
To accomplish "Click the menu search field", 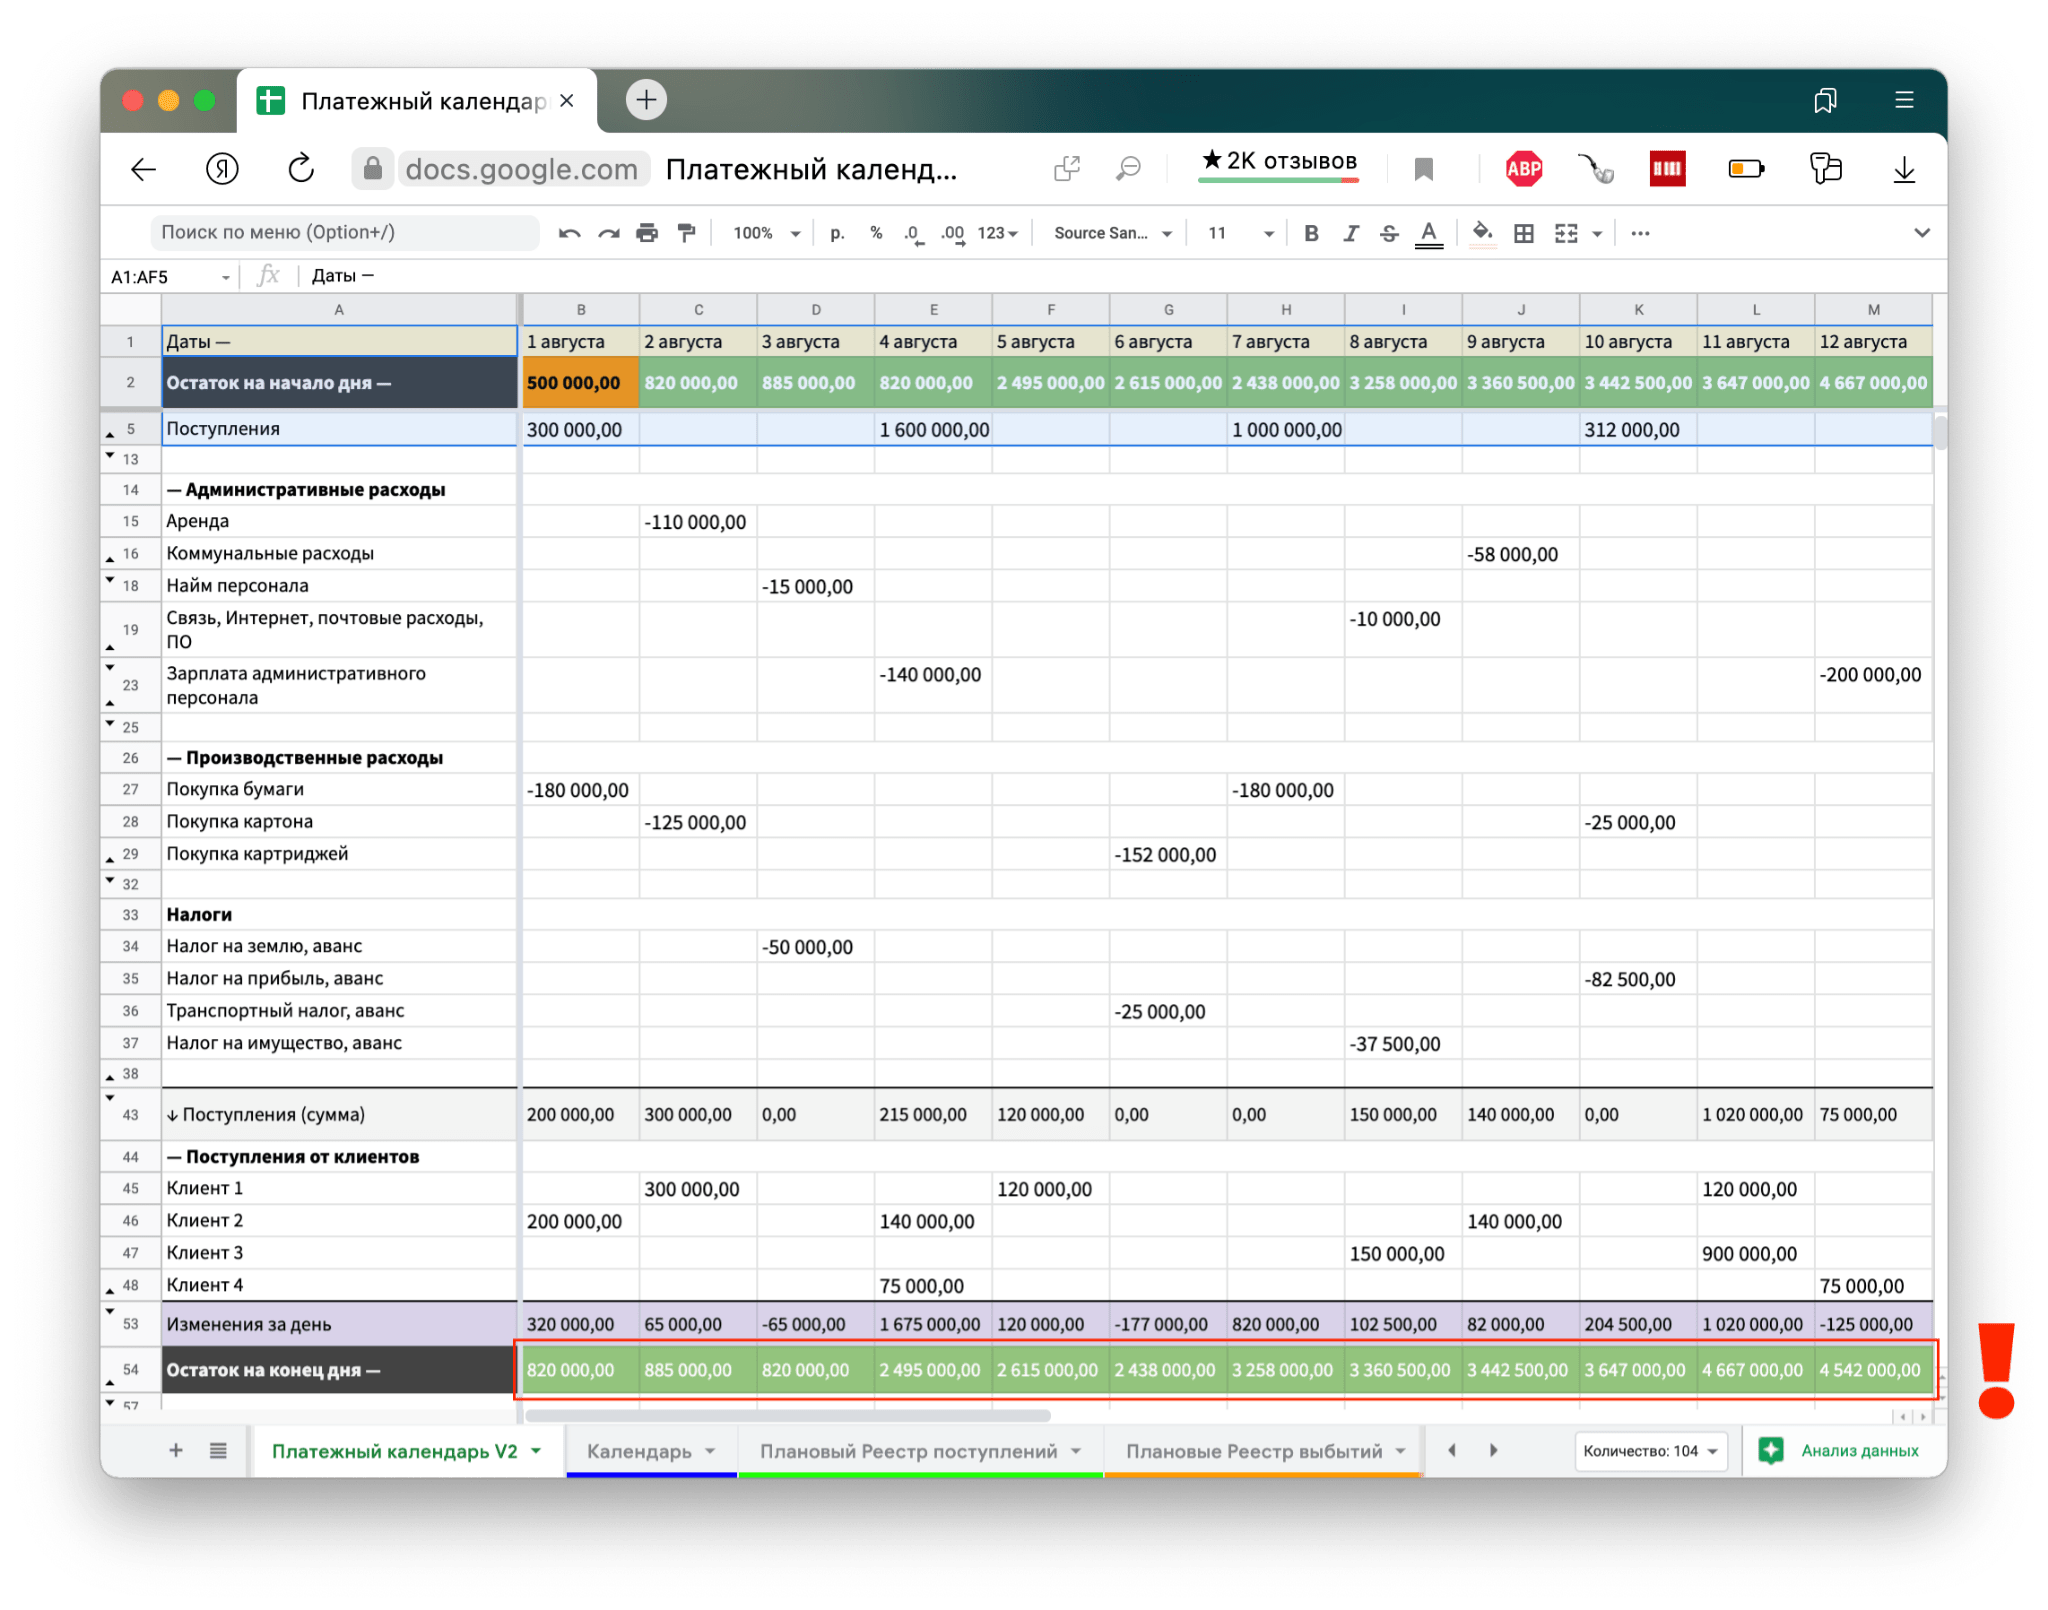I will pyautogui.click(x=344, y=233).
